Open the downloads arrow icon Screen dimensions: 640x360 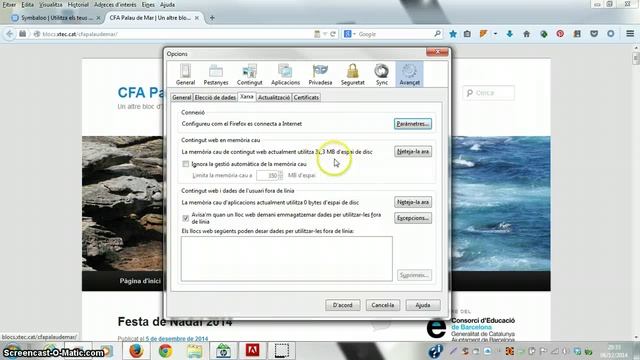coord(510,34)
